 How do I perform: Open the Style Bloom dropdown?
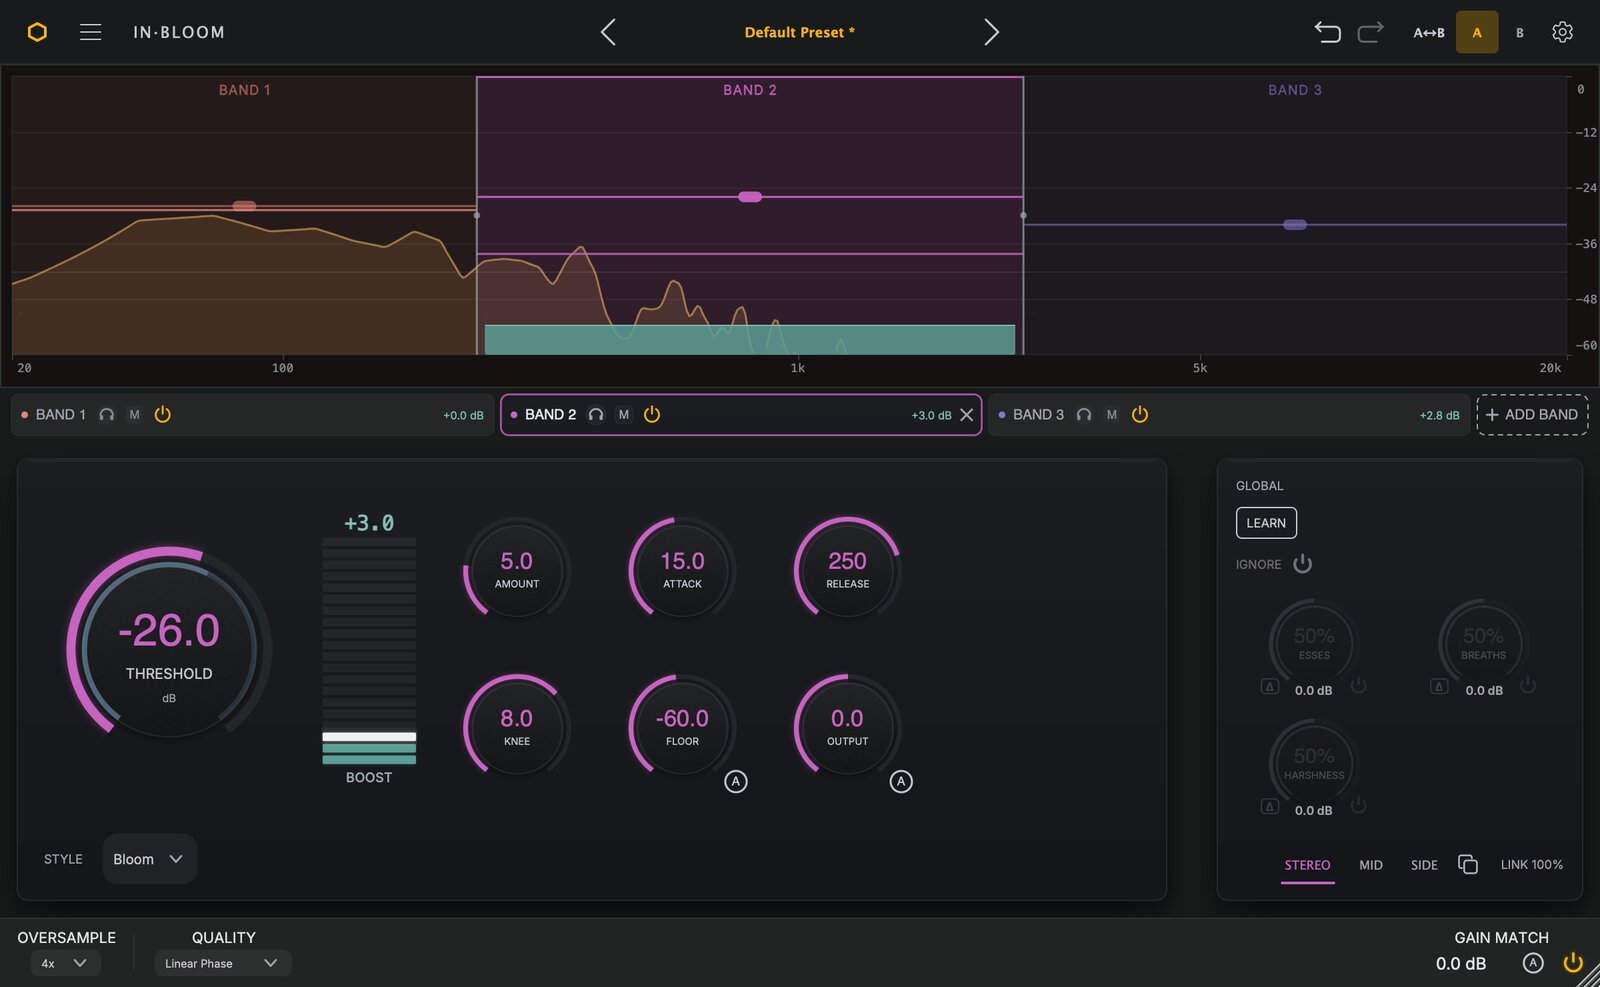(149, 859)
